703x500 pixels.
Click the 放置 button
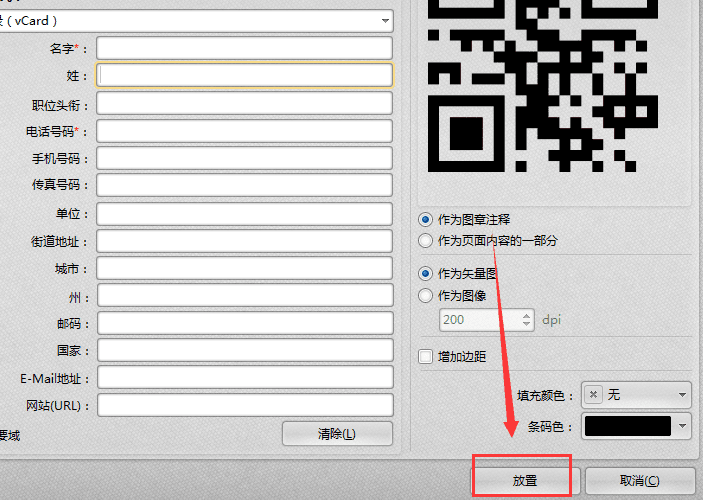(525, 481)
